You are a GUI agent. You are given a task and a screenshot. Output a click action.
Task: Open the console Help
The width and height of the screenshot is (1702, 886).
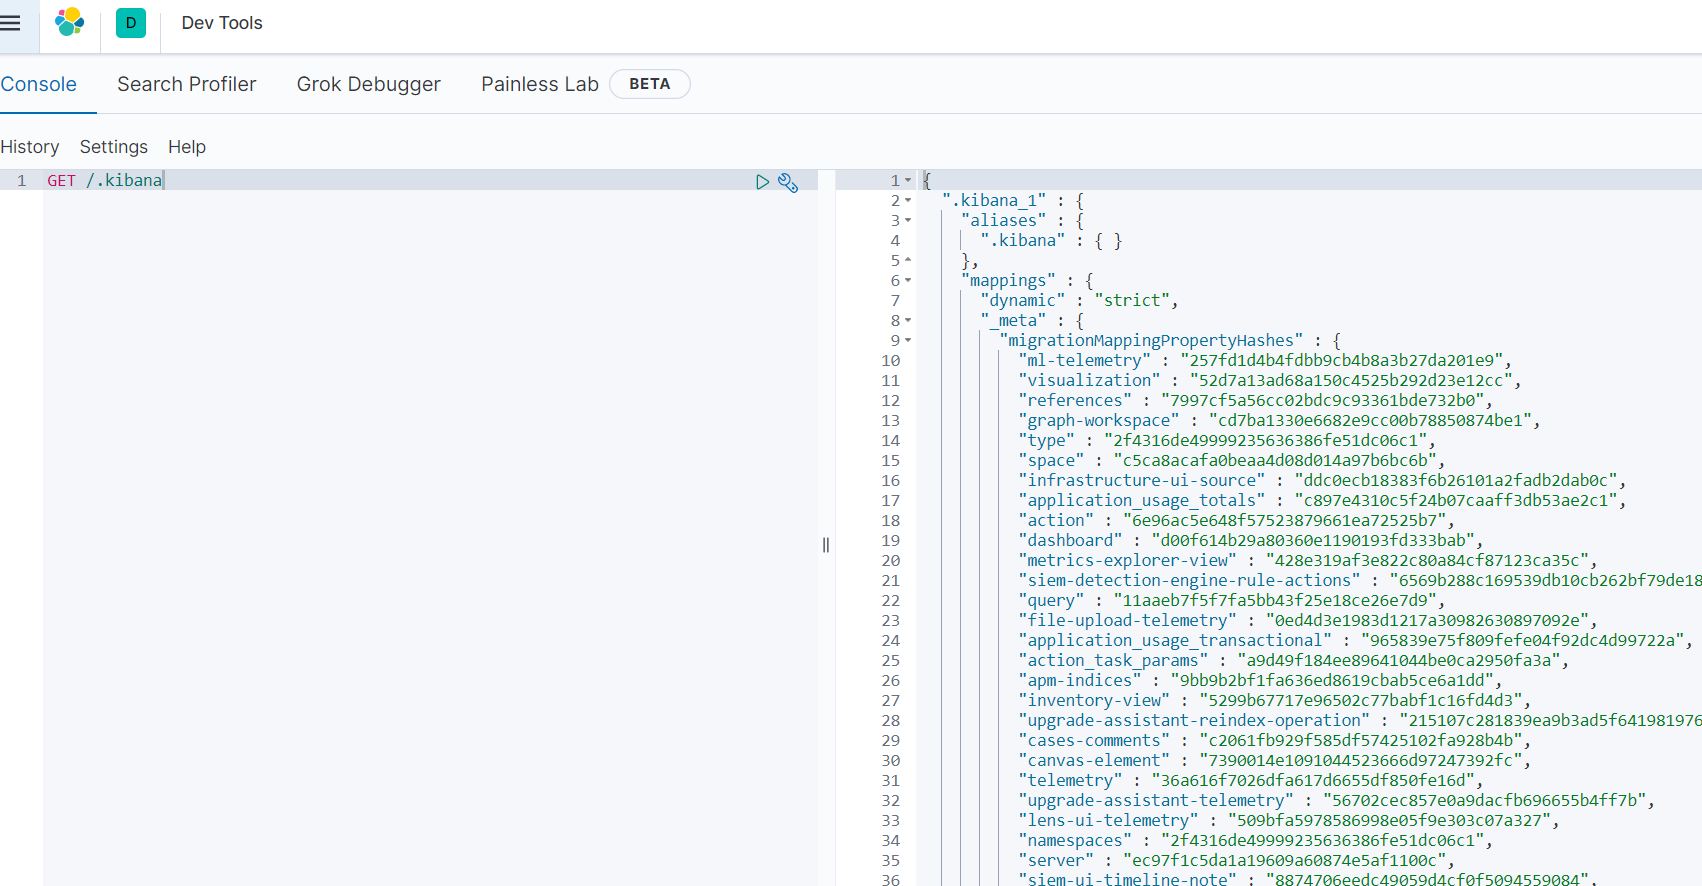[x=187, y=147]
